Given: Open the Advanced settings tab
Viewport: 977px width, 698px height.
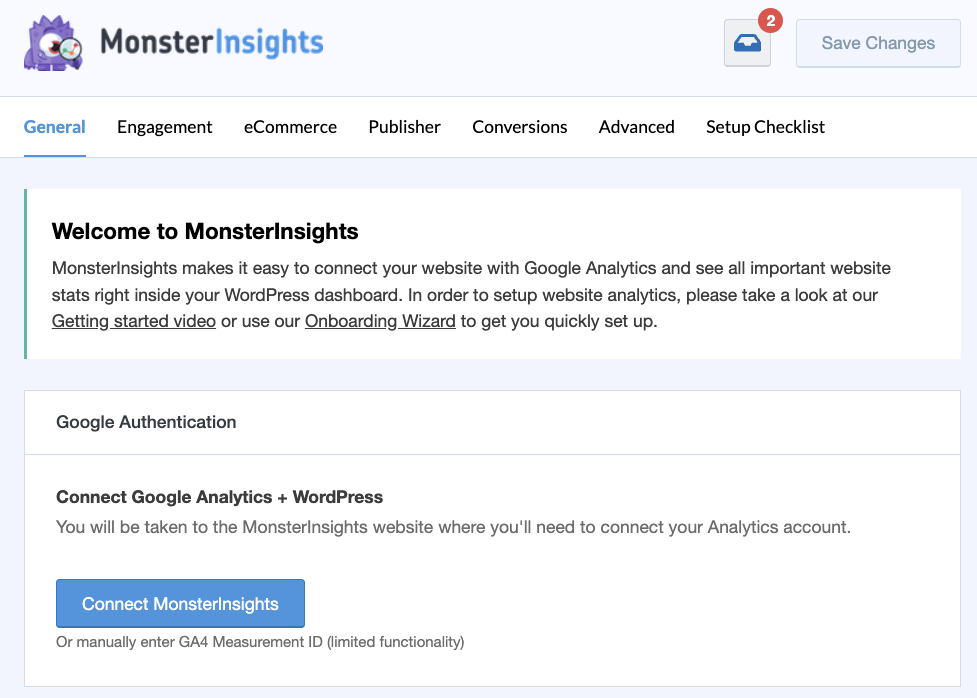Looking at the screenshot, I should (x=636, y=127).
